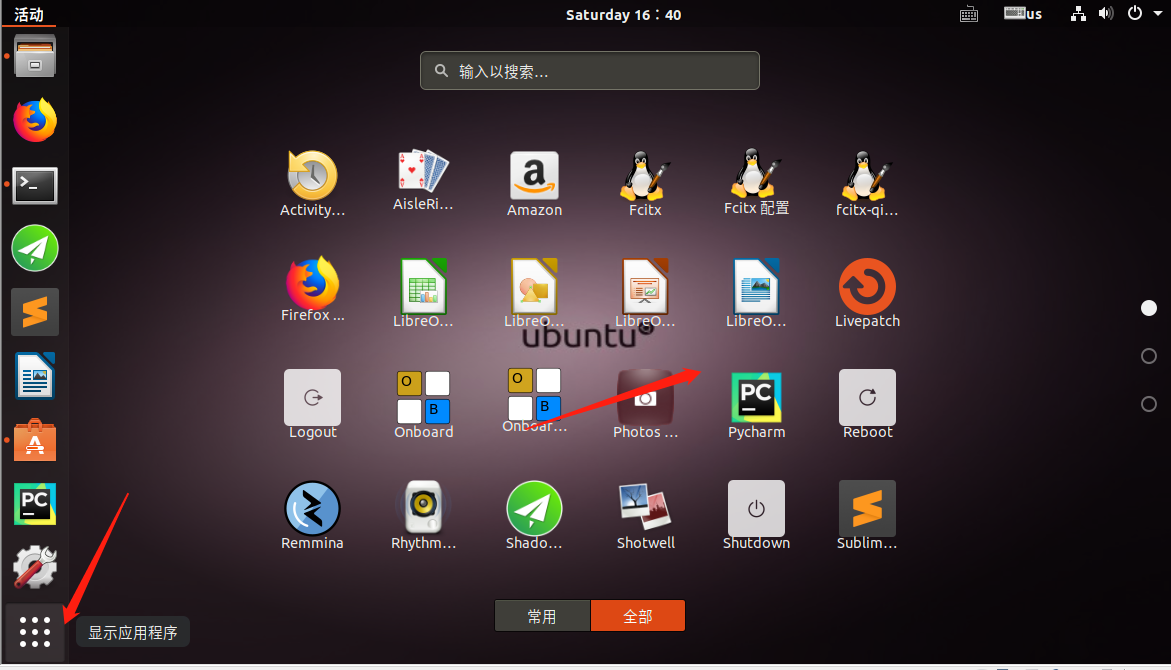The width and height of the screenshot is (1171, 670).
Task: Open the clock Saturday 16:40 menu
Action: pos(624,14)
